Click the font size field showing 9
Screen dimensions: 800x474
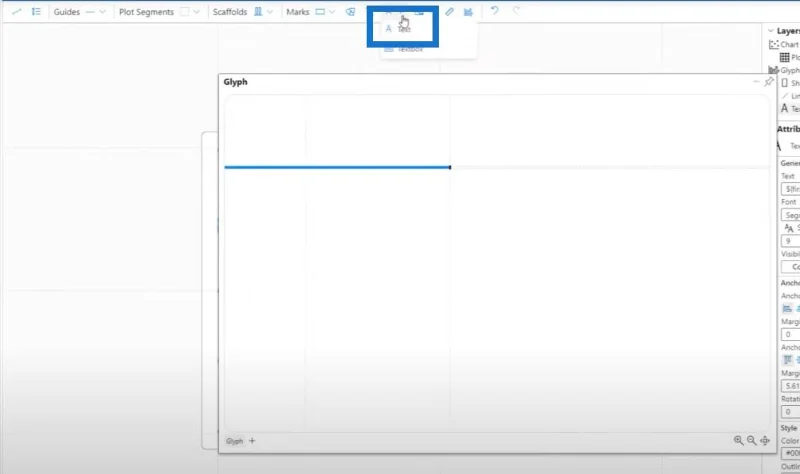791,241
